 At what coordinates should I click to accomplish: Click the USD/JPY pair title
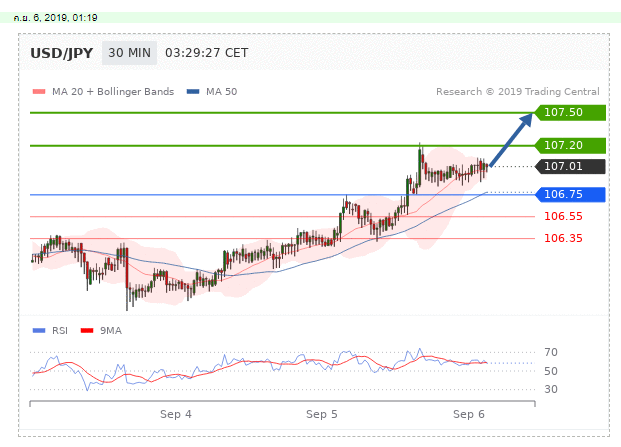(x=62, y=53)
